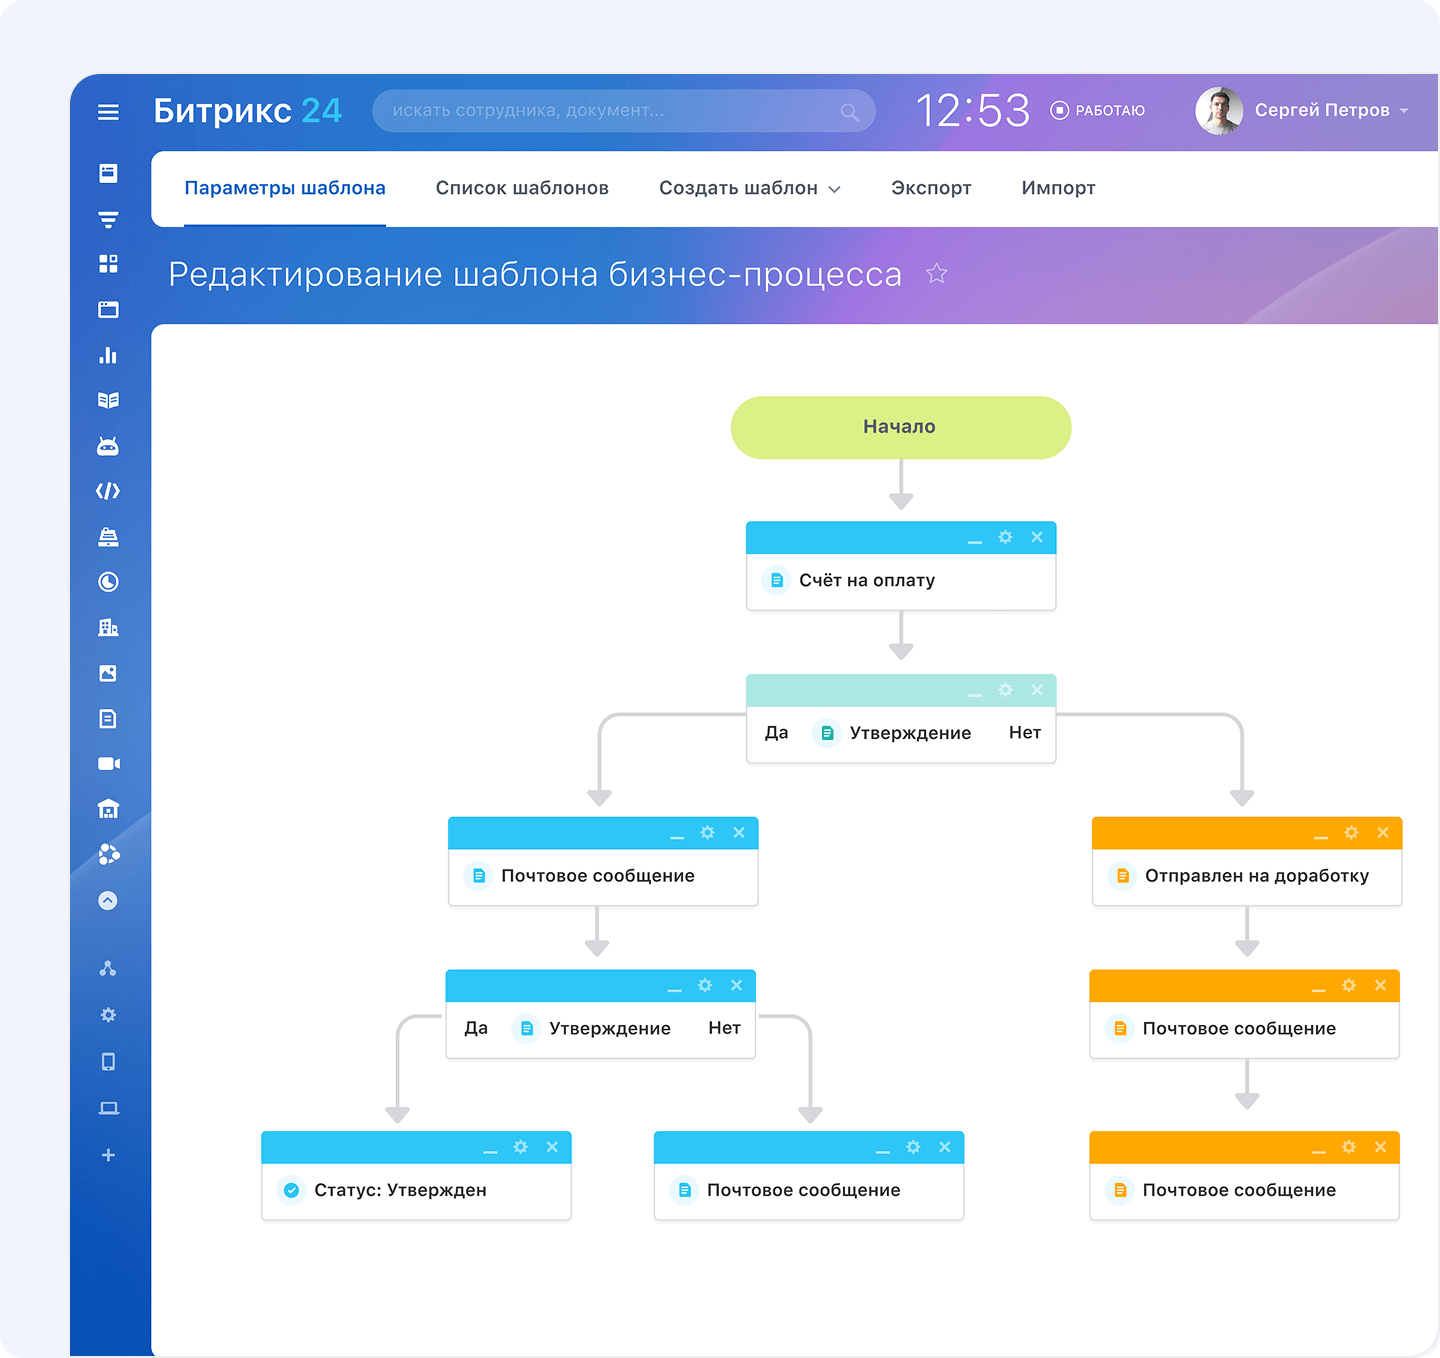Click the employee and document search field

click(x=610, y=111)
